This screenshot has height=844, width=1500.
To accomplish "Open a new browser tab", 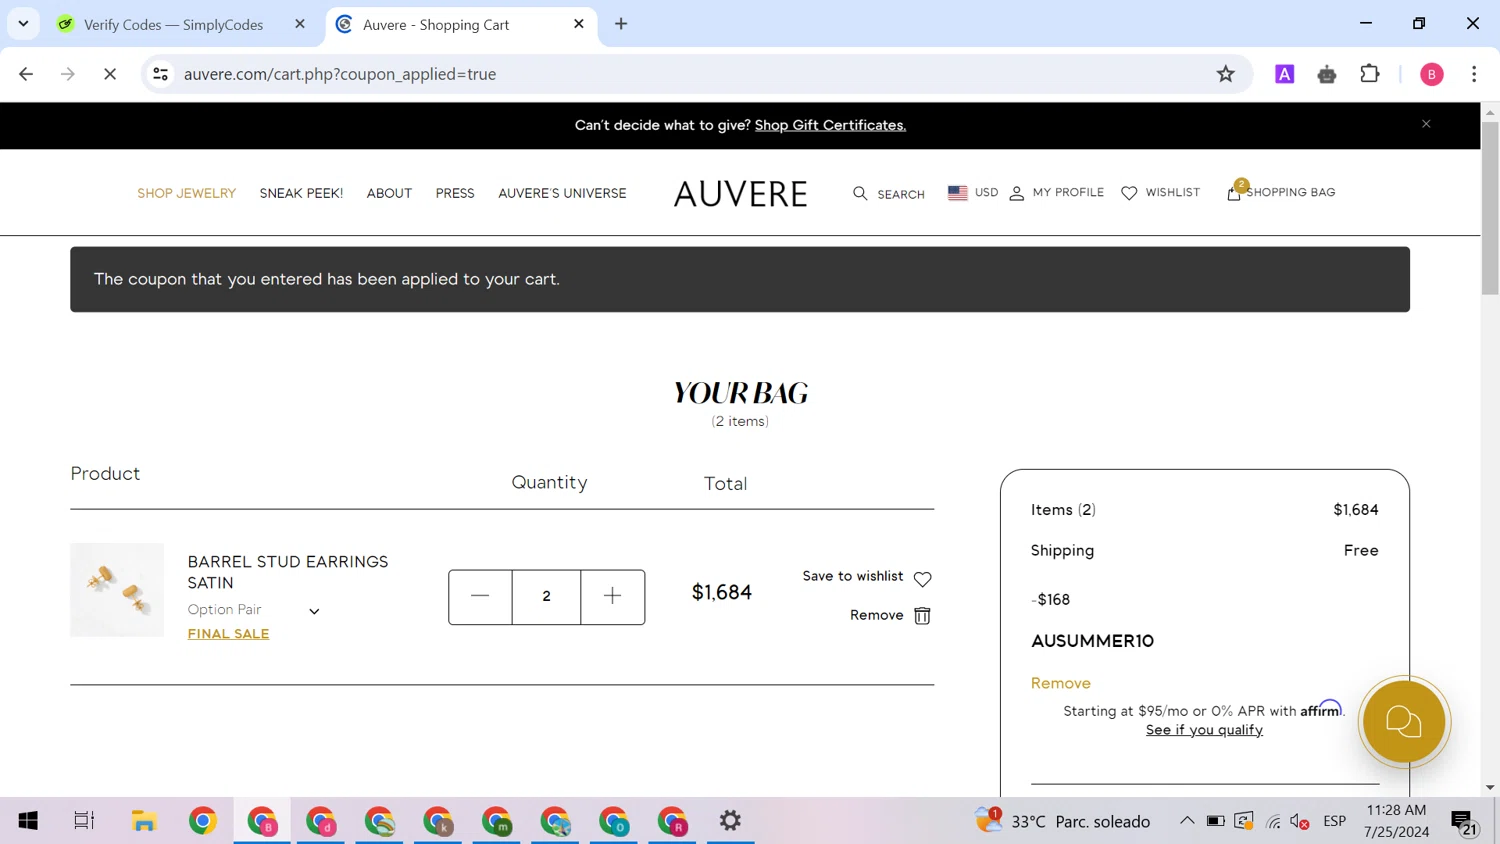I will [x=621, y=24].
